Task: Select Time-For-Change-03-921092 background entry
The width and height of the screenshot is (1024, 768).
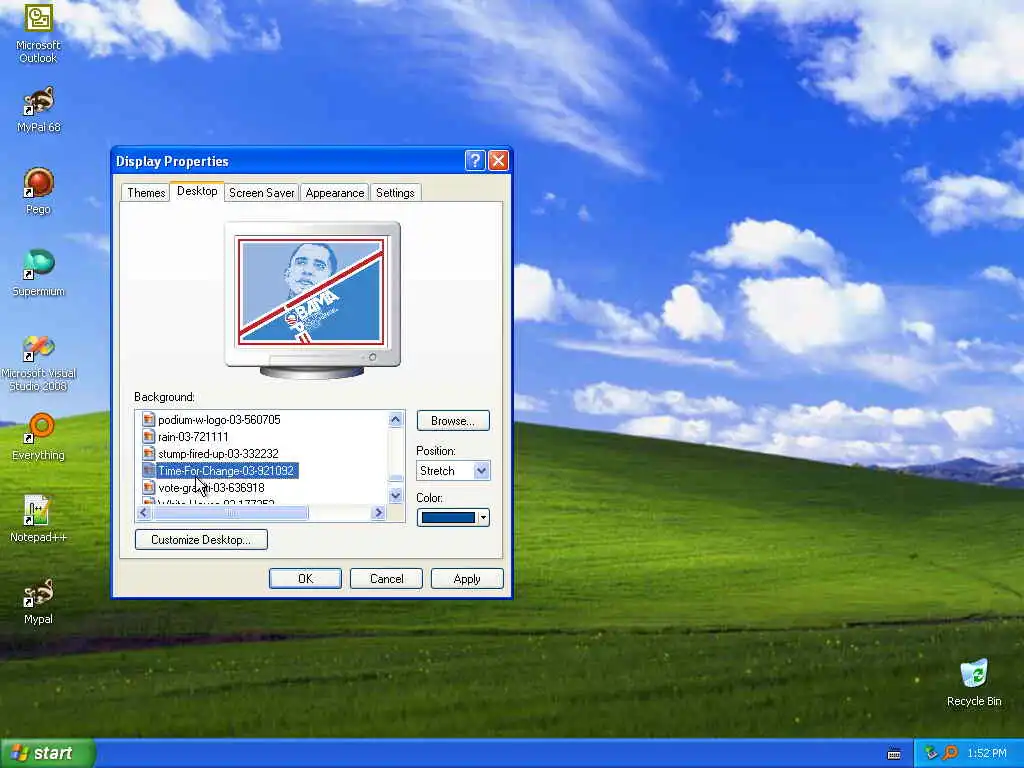Action: [227, 471]
